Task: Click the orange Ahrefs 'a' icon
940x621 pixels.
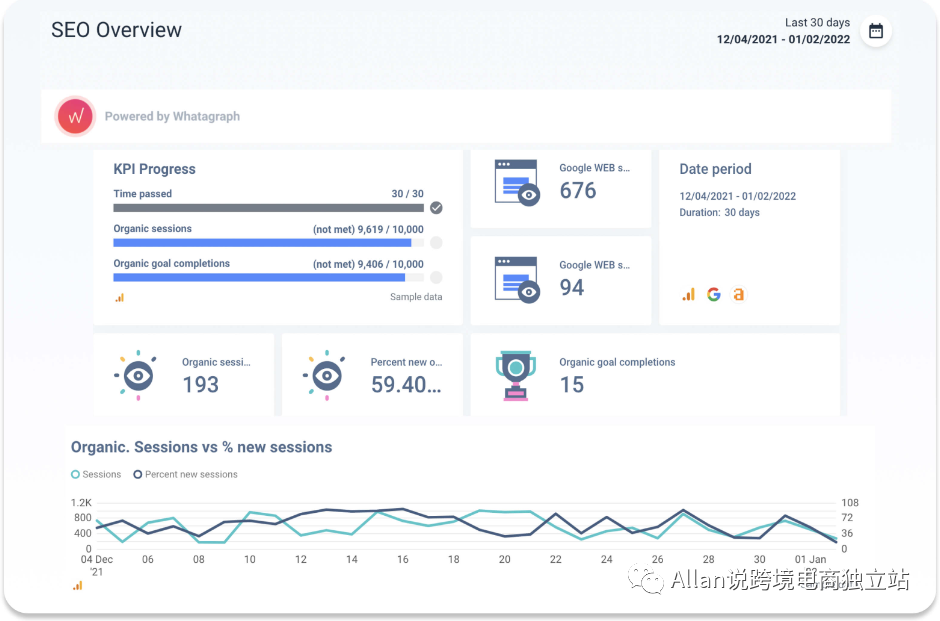Action: 739,294
